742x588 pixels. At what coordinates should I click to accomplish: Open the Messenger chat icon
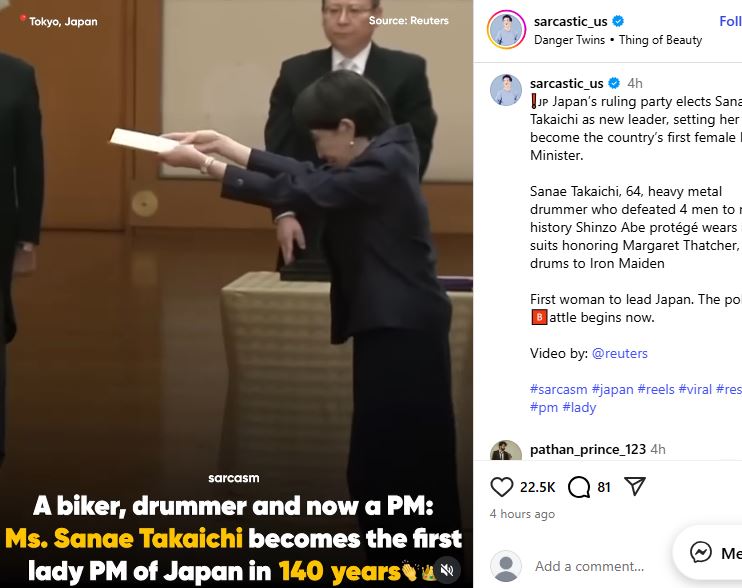coord(701,552)
